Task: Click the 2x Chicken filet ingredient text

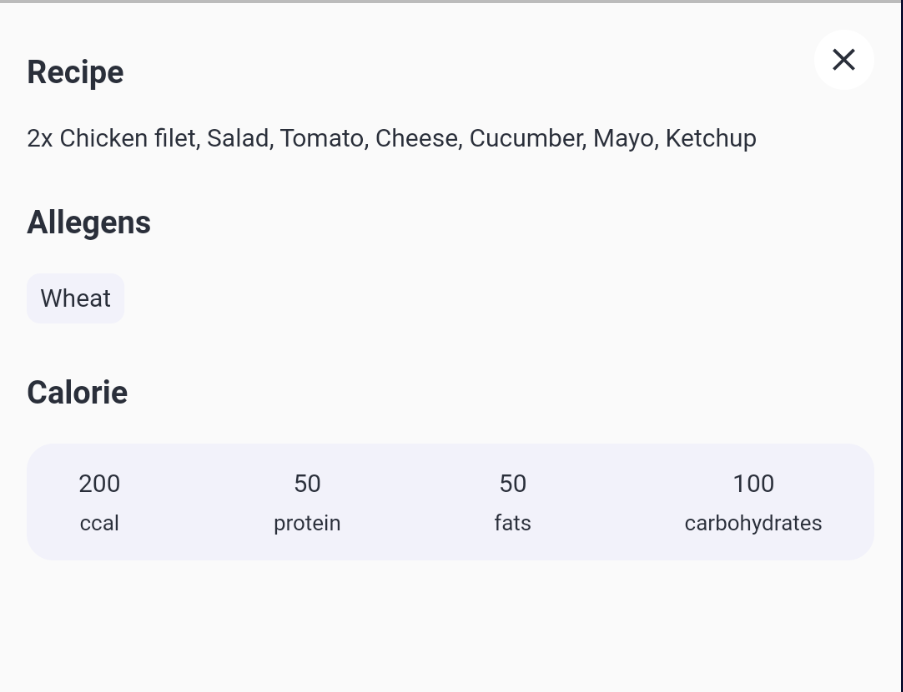Action: [x=113, y=139]
